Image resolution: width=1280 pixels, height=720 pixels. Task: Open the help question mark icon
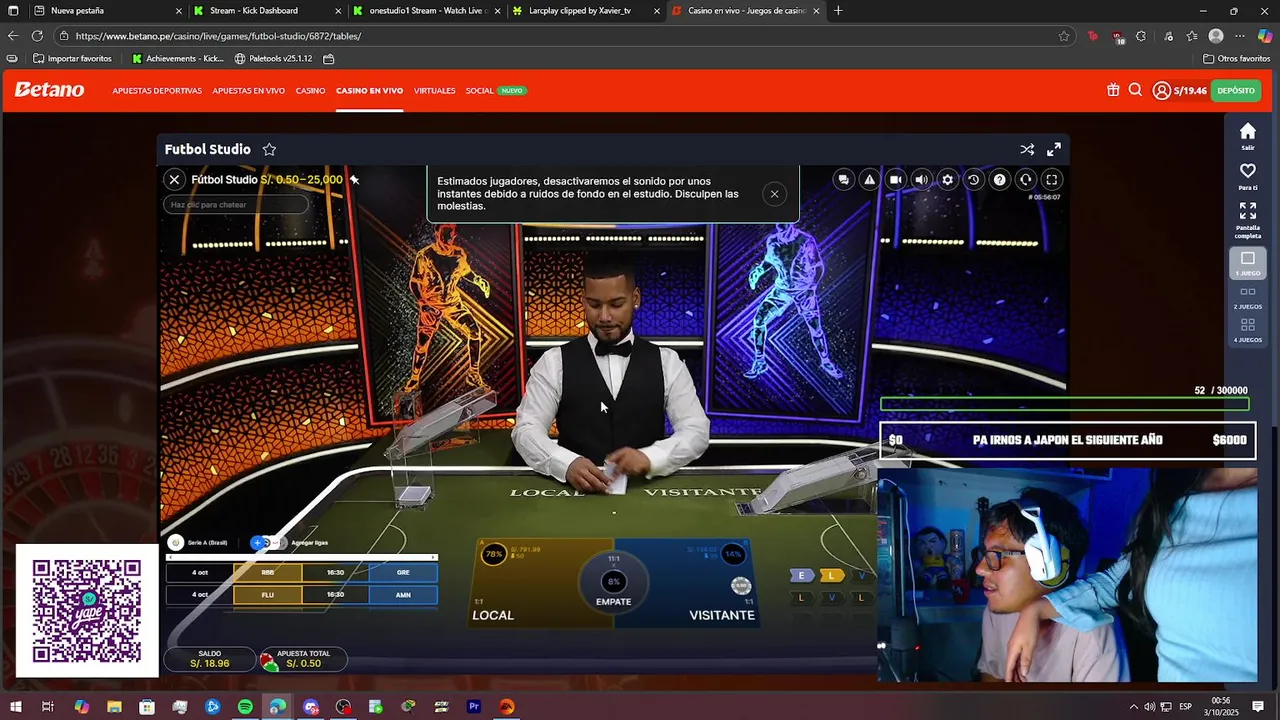pyautogui.click(x=999, y=180)
